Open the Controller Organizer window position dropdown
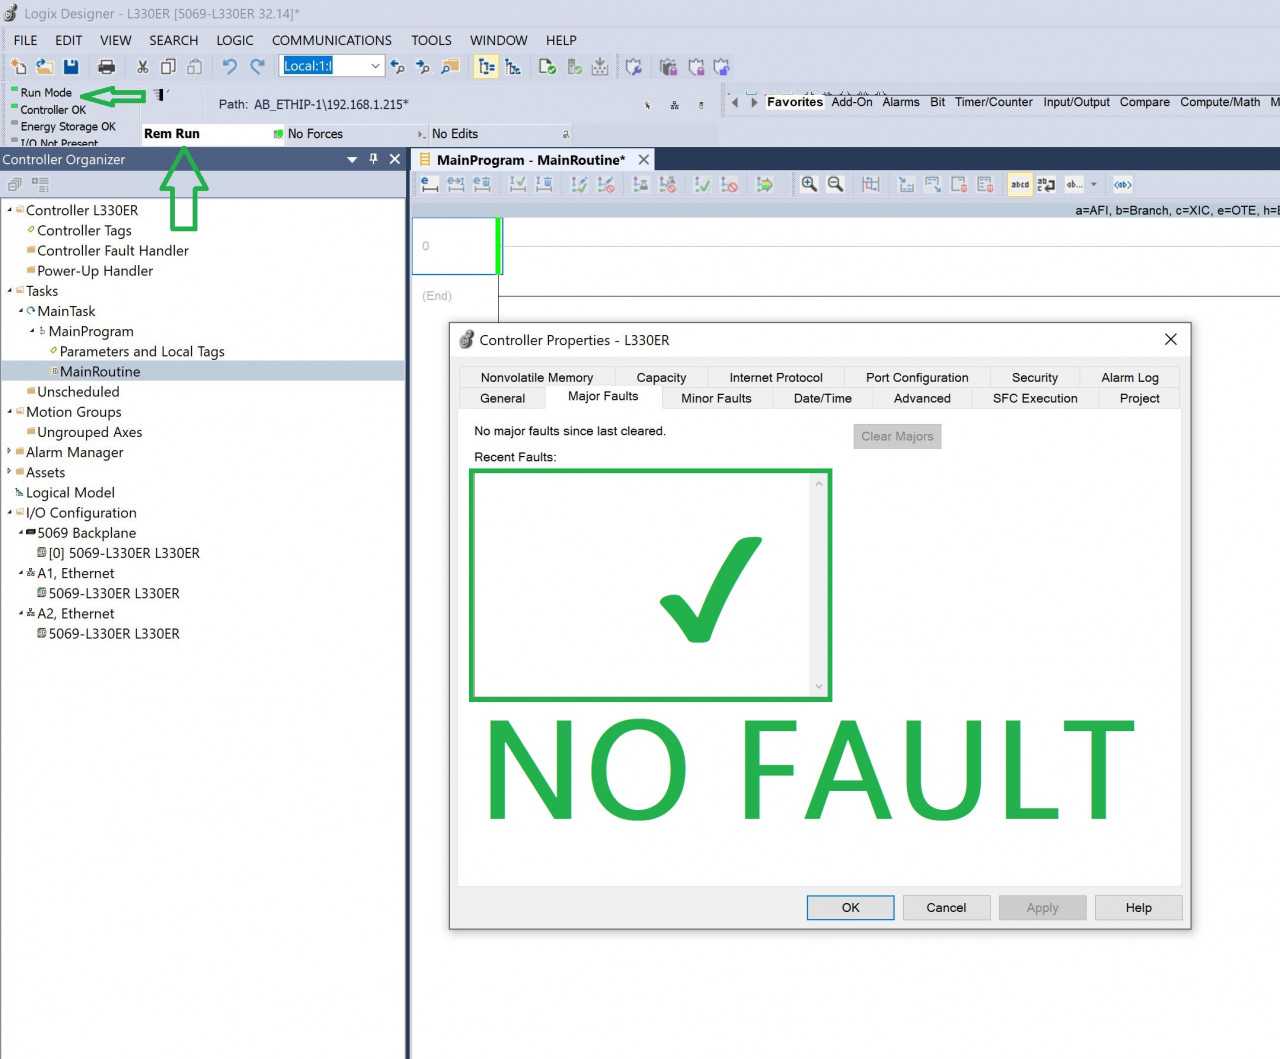This screenshot has width=1280, height=1059. click(x=352, y=159)
